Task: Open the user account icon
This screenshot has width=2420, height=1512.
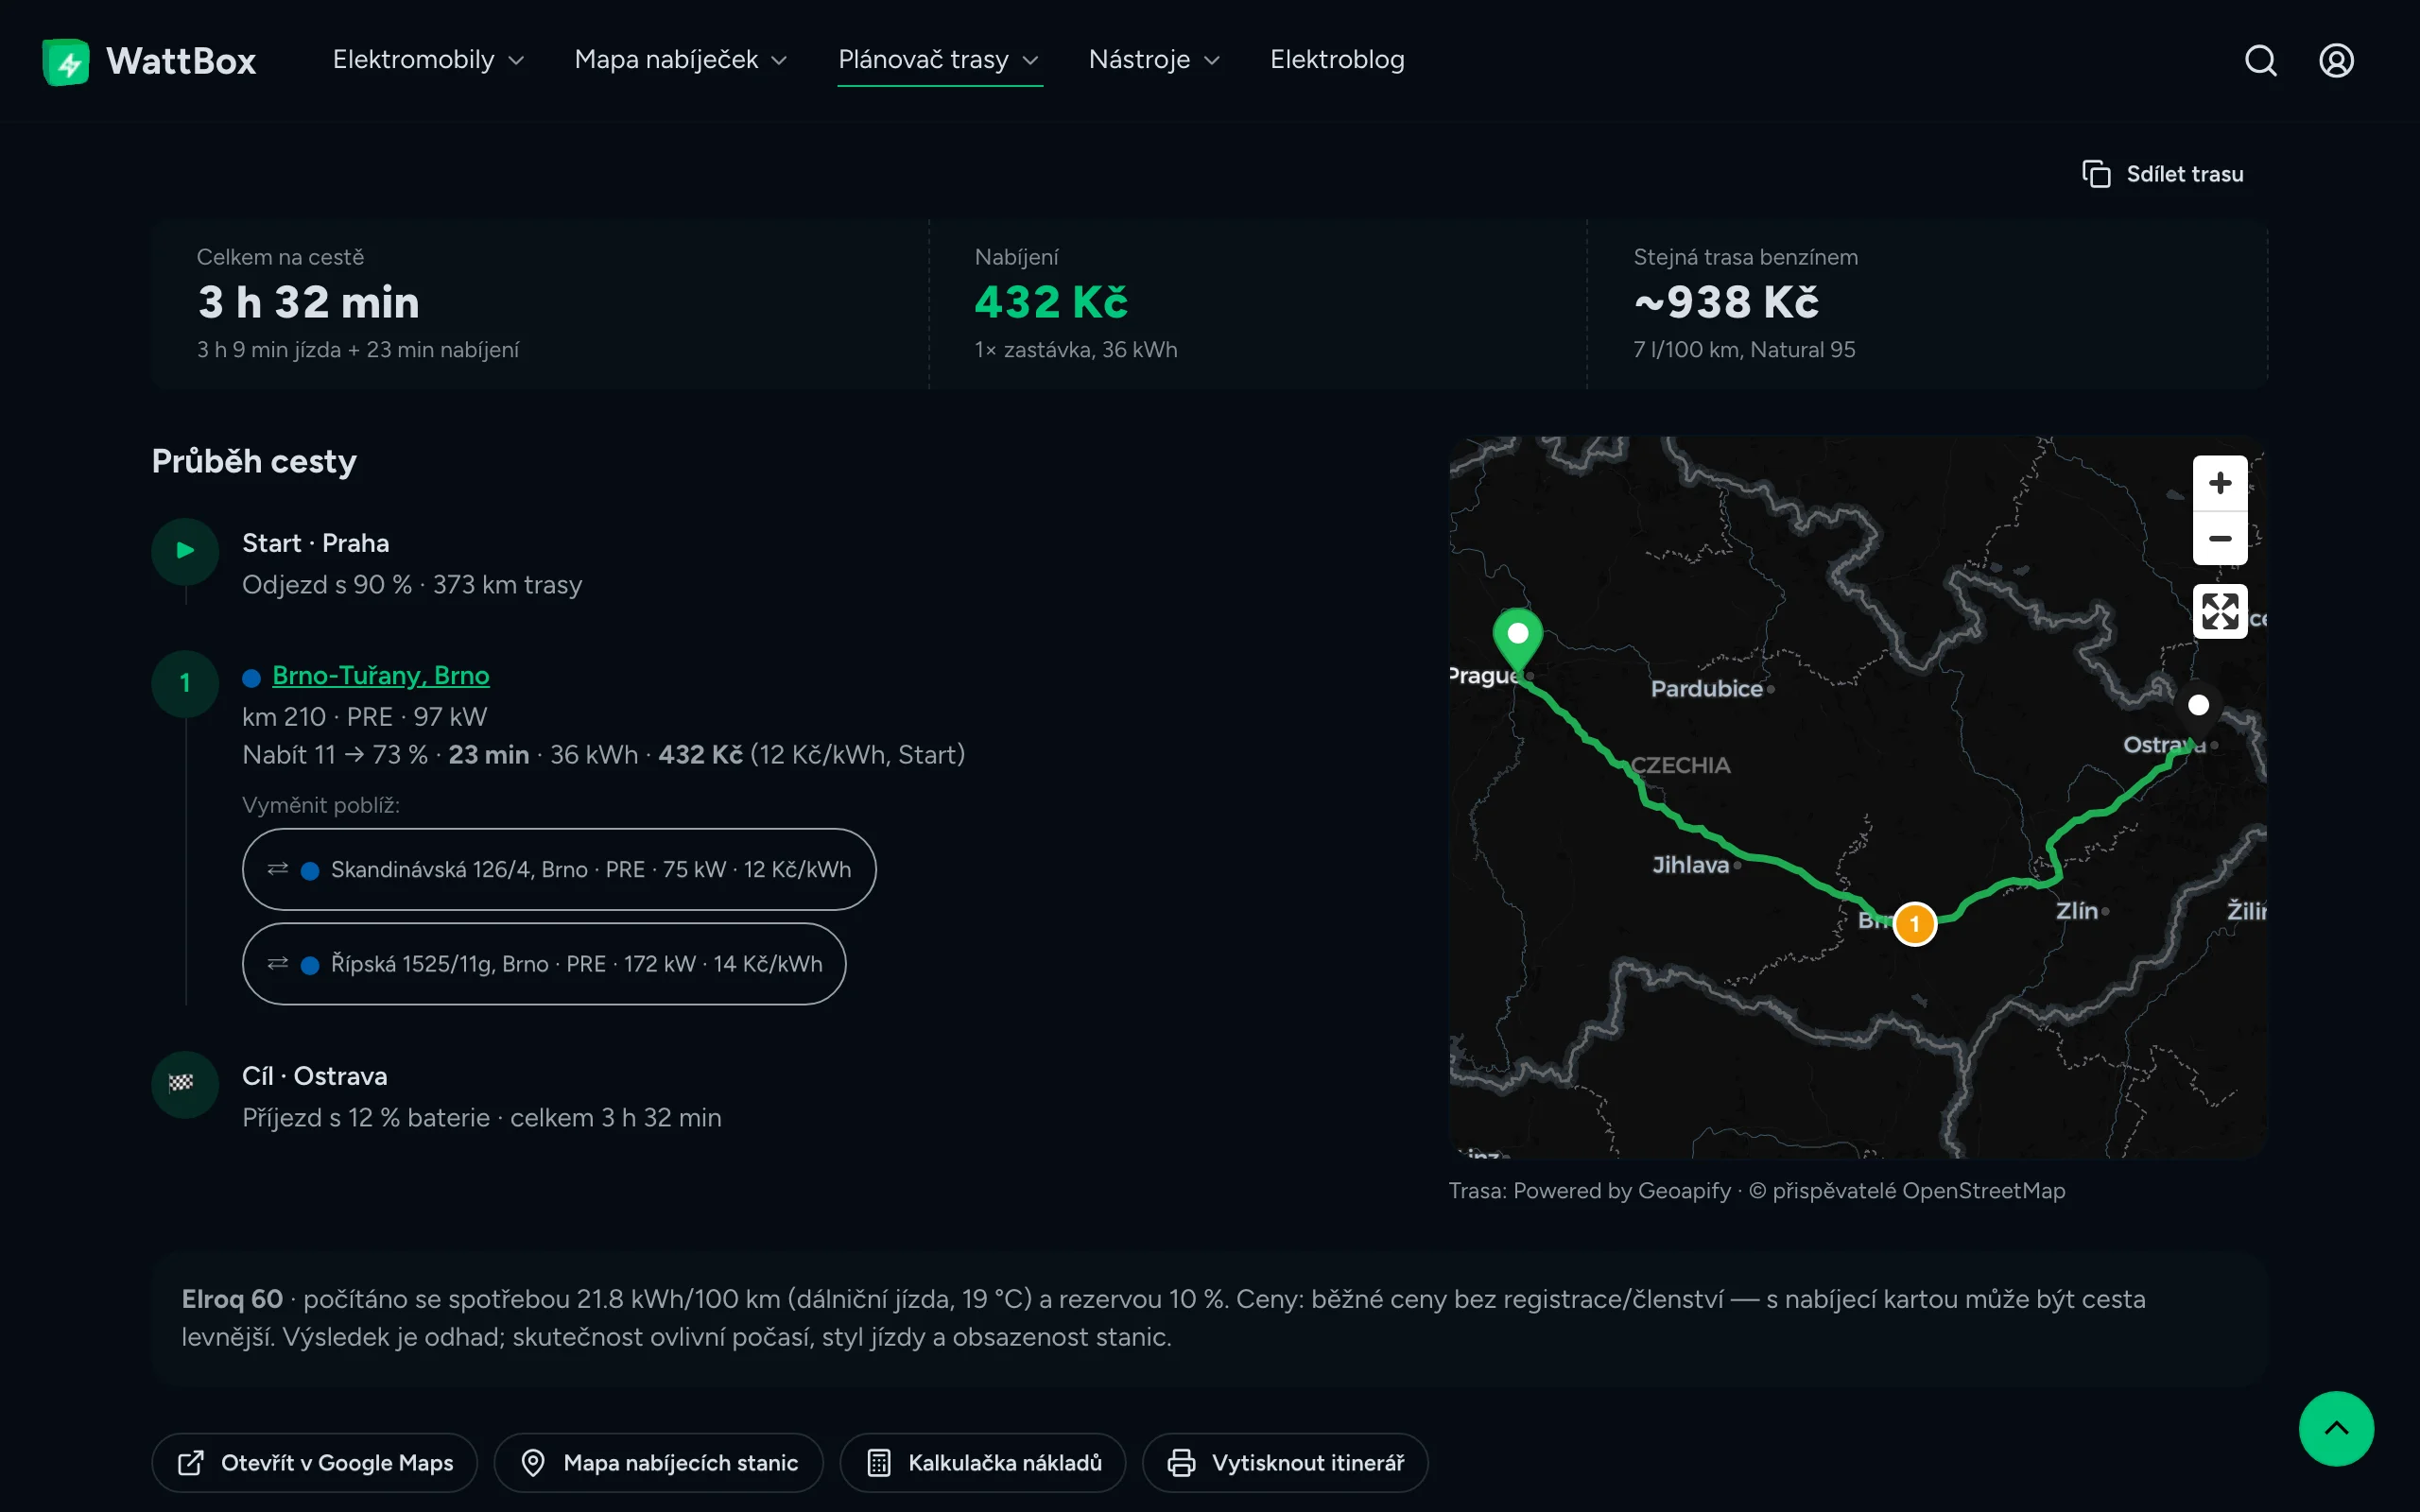Action: pyautogui.click(x=2336, y=61)
